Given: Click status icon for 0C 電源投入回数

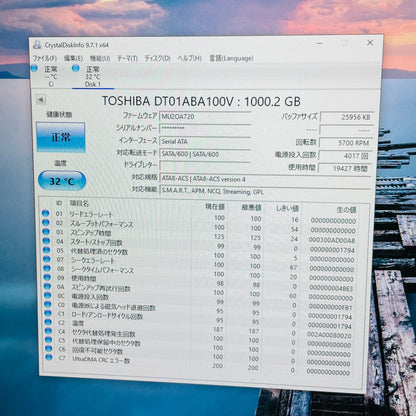Looking at the screenshot, I should pyautogui.click(x=48, y=295).
